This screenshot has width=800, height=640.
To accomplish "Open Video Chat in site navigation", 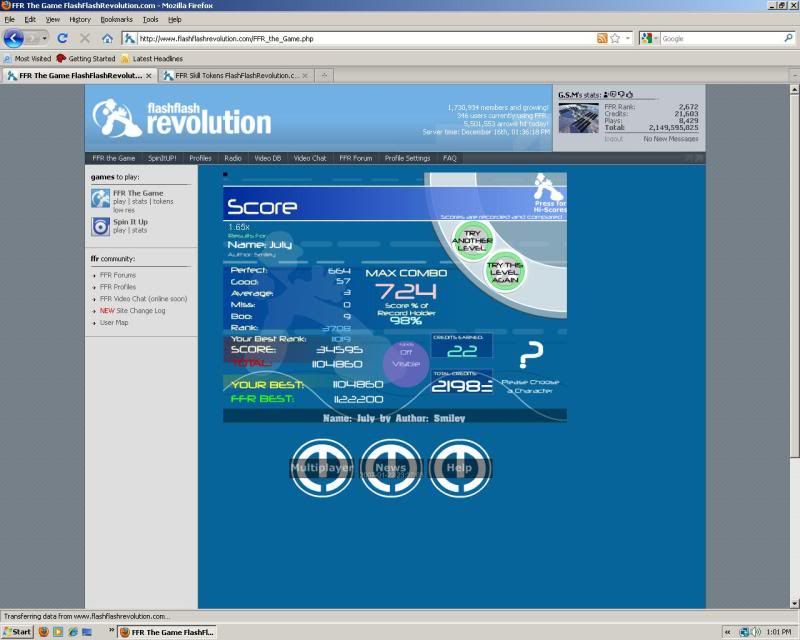I will (x=310, y=158).
